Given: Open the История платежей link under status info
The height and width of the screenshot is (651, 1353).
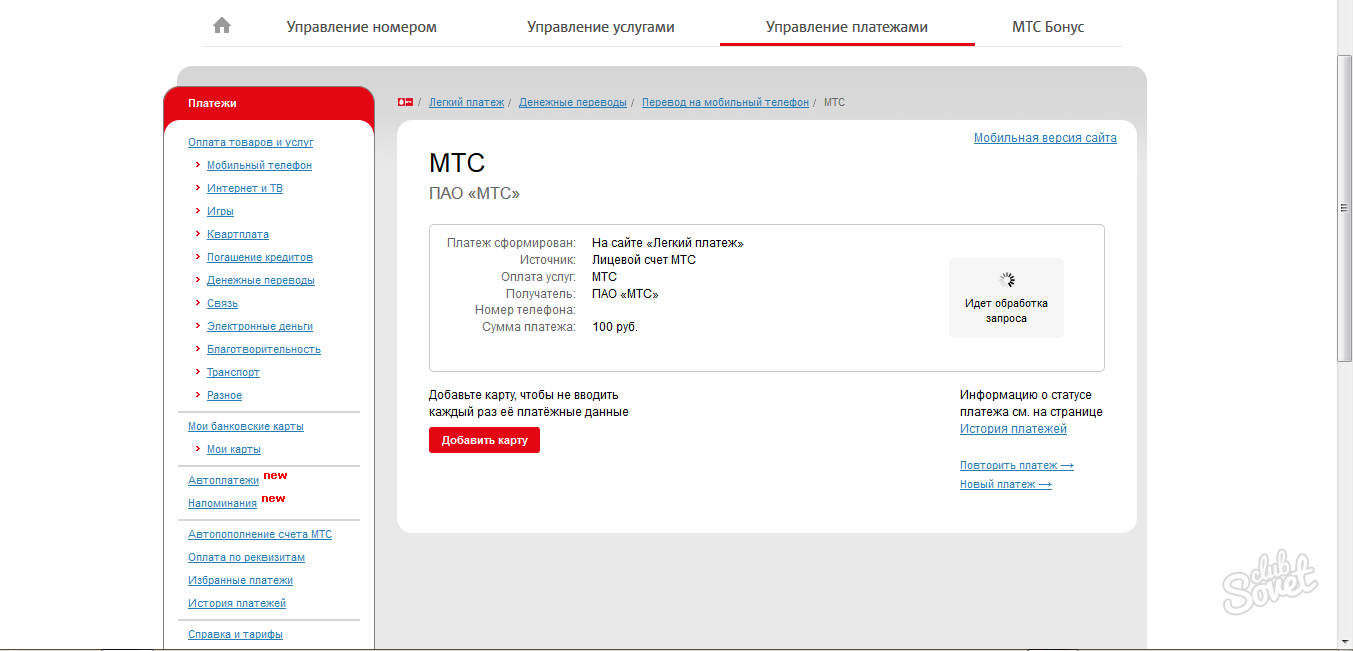Looking at the screenshot, I should click(1013, 429).
